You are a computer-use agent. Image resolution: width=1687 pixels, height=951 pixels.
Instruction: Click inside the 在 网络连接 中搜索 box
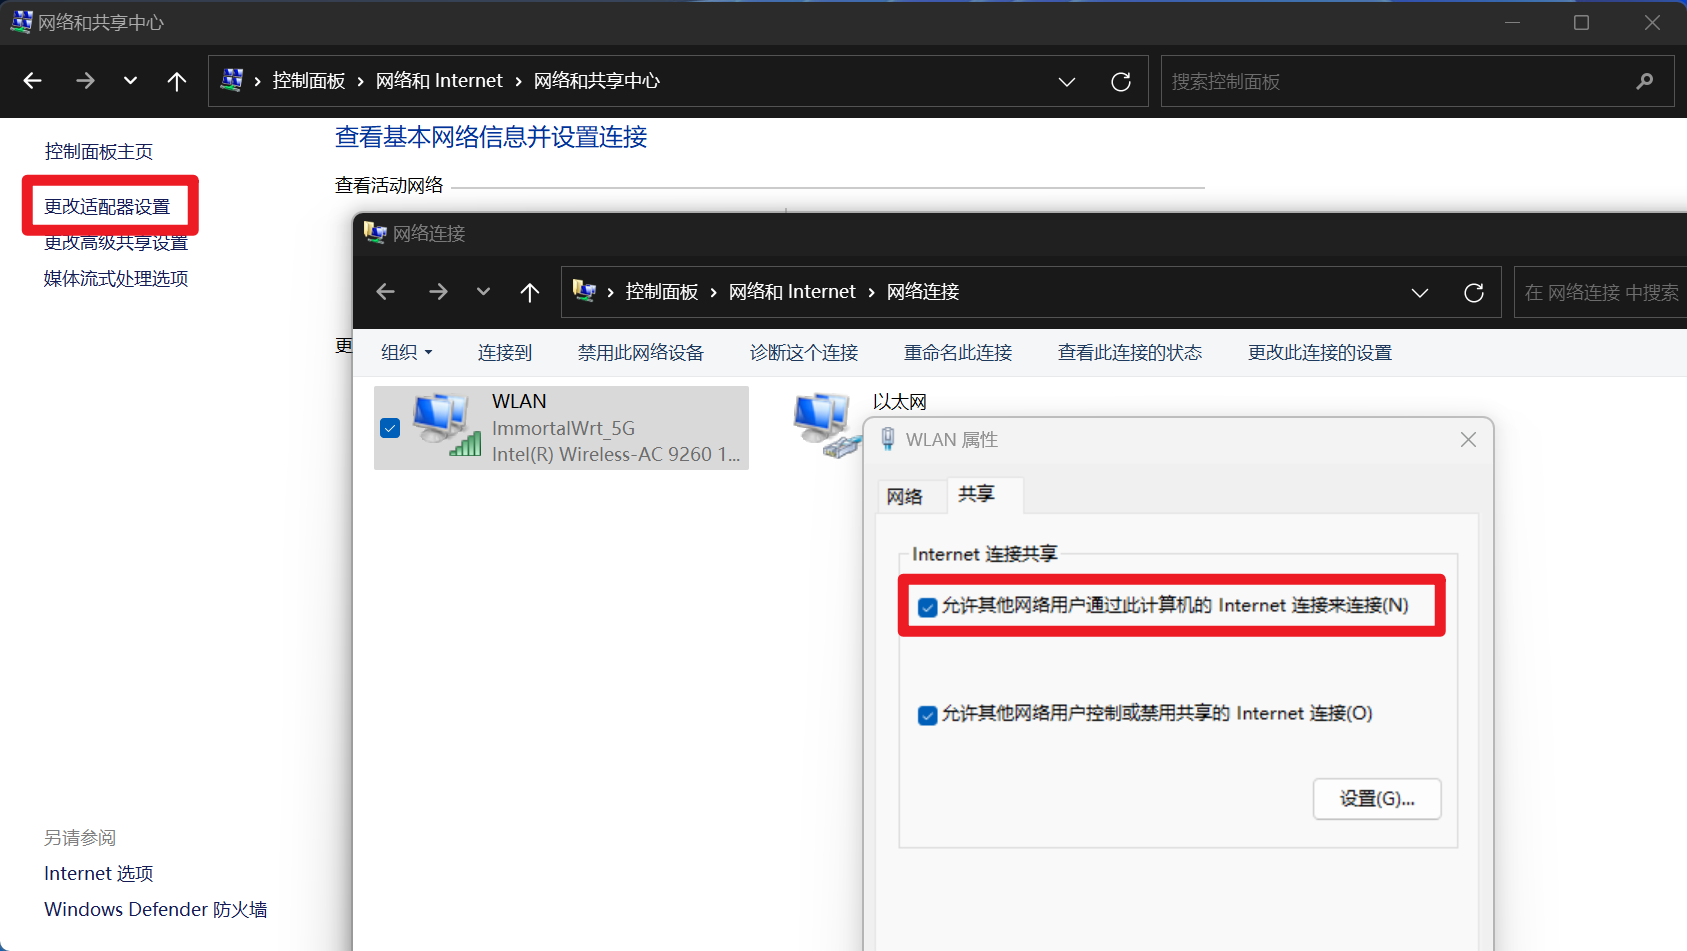point(1600,291)
